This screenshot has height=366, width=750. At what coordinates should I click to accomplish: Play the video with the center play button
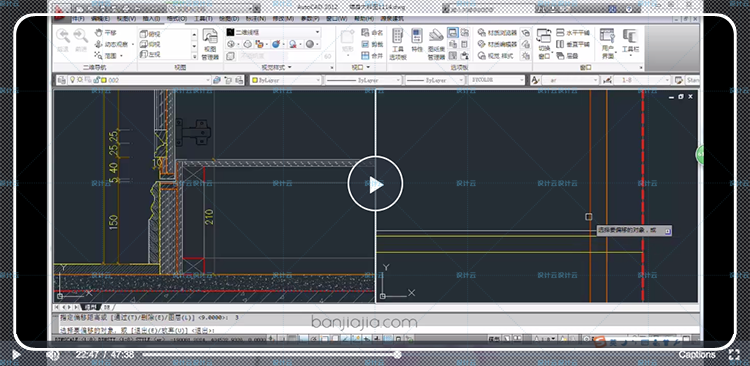pyautogui.click(x=375, y=184)
